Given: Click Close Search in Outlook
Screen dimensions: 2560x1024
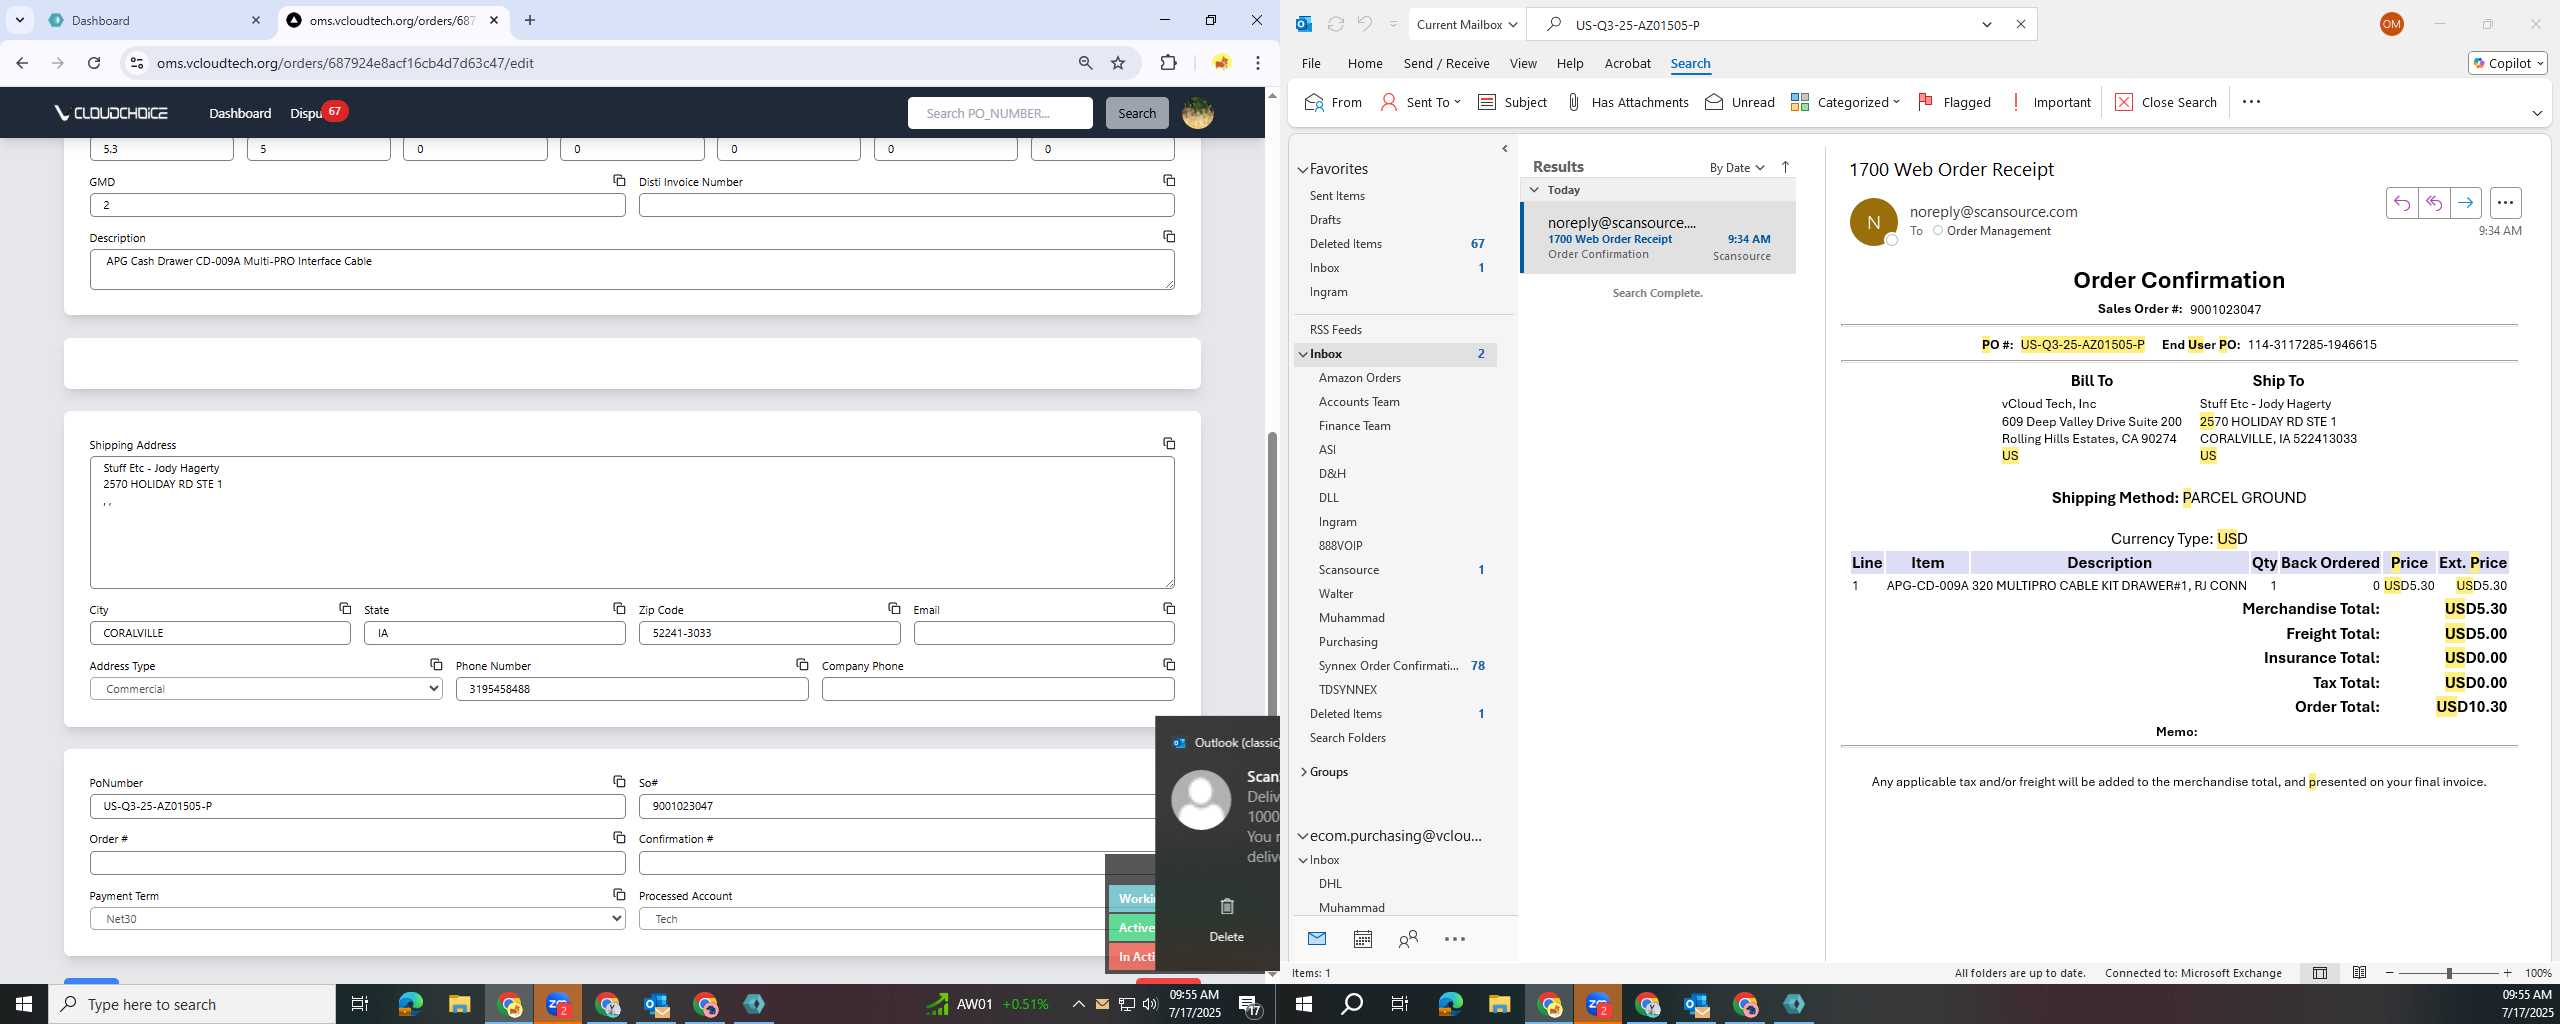Looking at the screenshot, I should (2166, 102).
